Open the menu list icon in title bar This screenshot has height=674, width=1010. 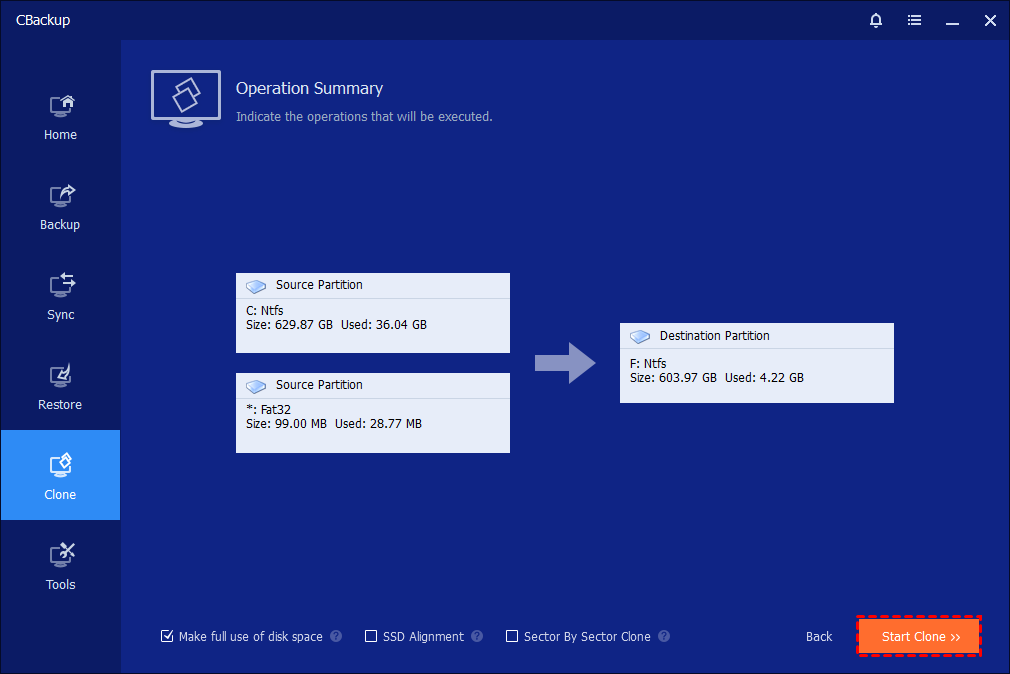click(914, 20)
